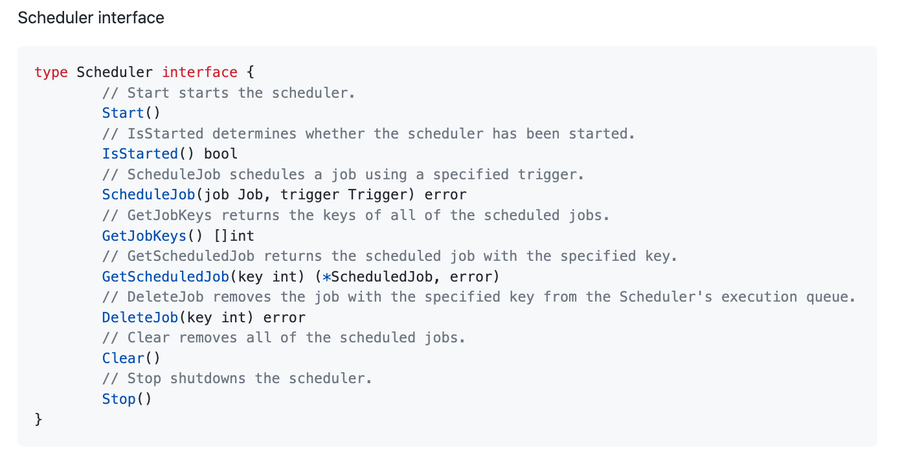Click the "bool" return type
Image resolution: width=900 pixels, height=466 pixels.
(221, 154)
